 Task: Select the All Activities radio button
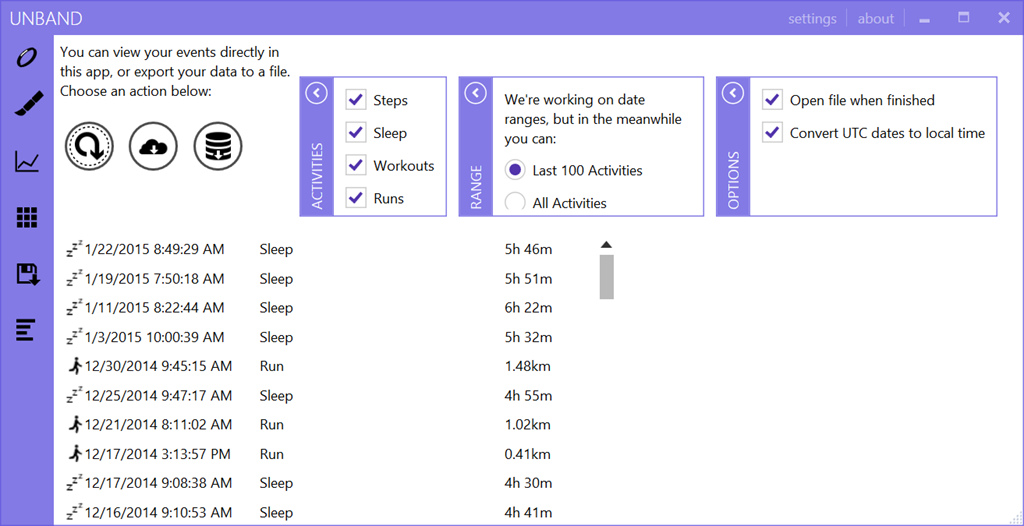point(515,203)
